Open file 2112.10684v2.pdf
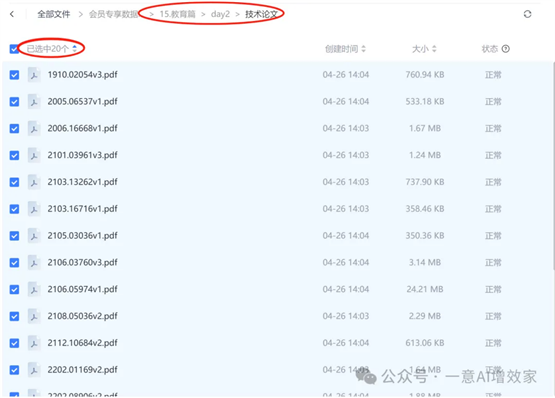 tap(82, 343)
